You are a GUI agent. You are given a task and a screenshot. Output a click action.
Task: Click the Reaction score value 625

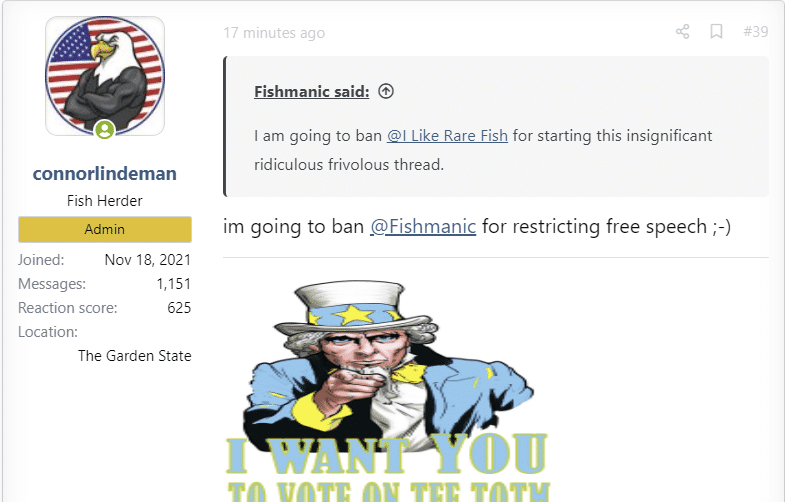[179, 308]
